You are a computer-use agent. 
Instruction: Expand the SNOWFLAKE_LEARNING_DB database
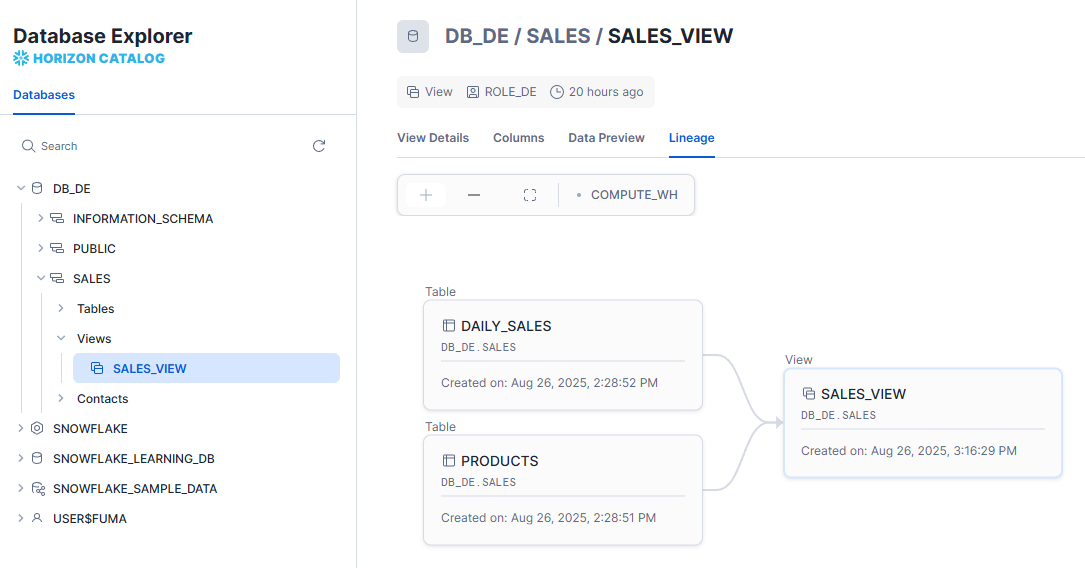(21, 459)
